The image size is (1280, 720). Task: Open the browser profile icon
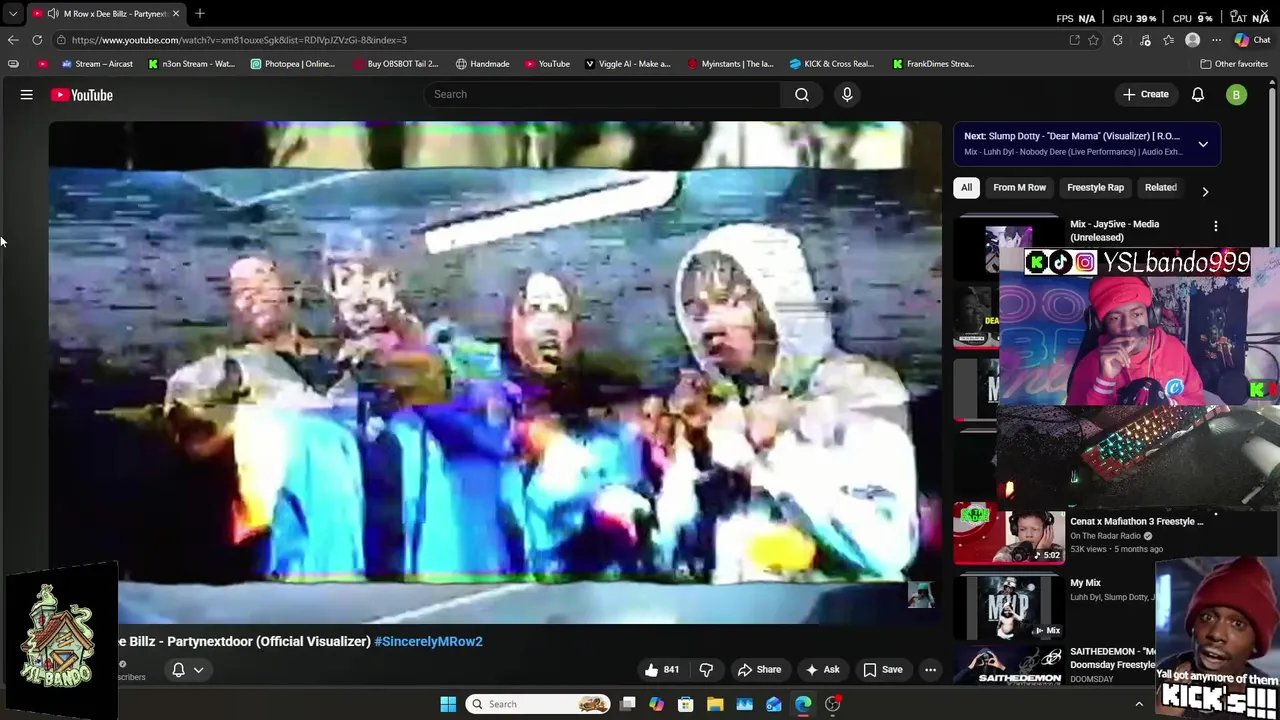(x=1192, y=40)
